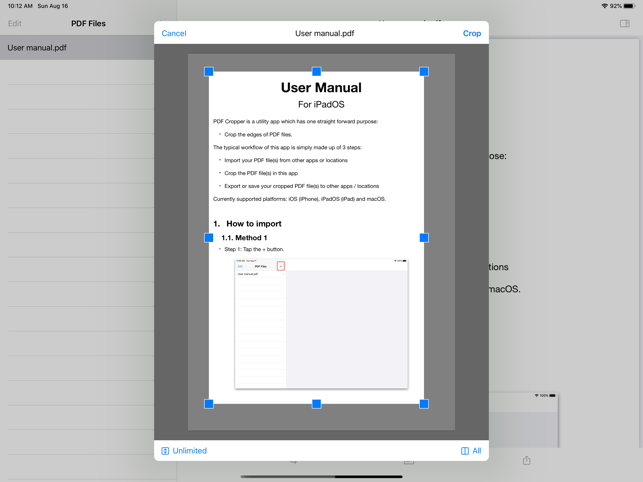Click the battery status icon
The image size is (643, 482).
[x=629, y=6]
